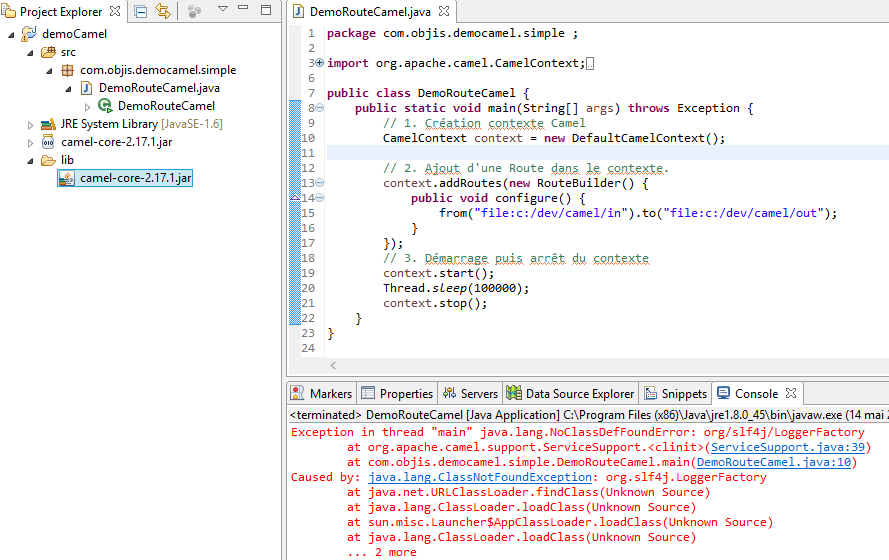Open Project Explorer View Menu dropdown arrow

pos(223,9)
